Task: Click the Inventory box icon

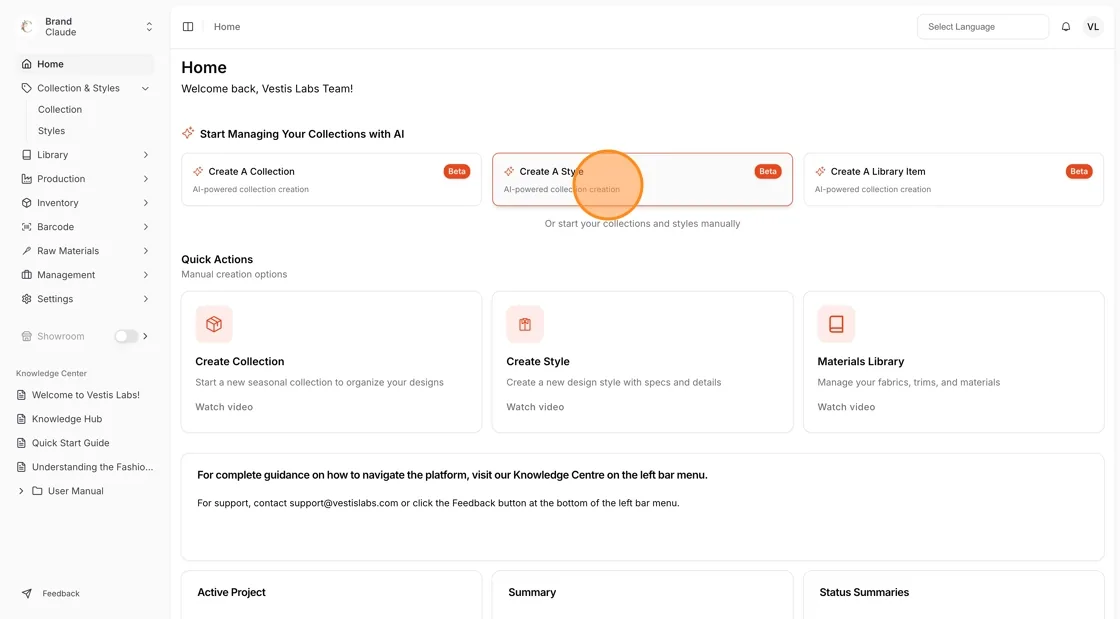Action: pyautogui.click(x=26, y=203)
